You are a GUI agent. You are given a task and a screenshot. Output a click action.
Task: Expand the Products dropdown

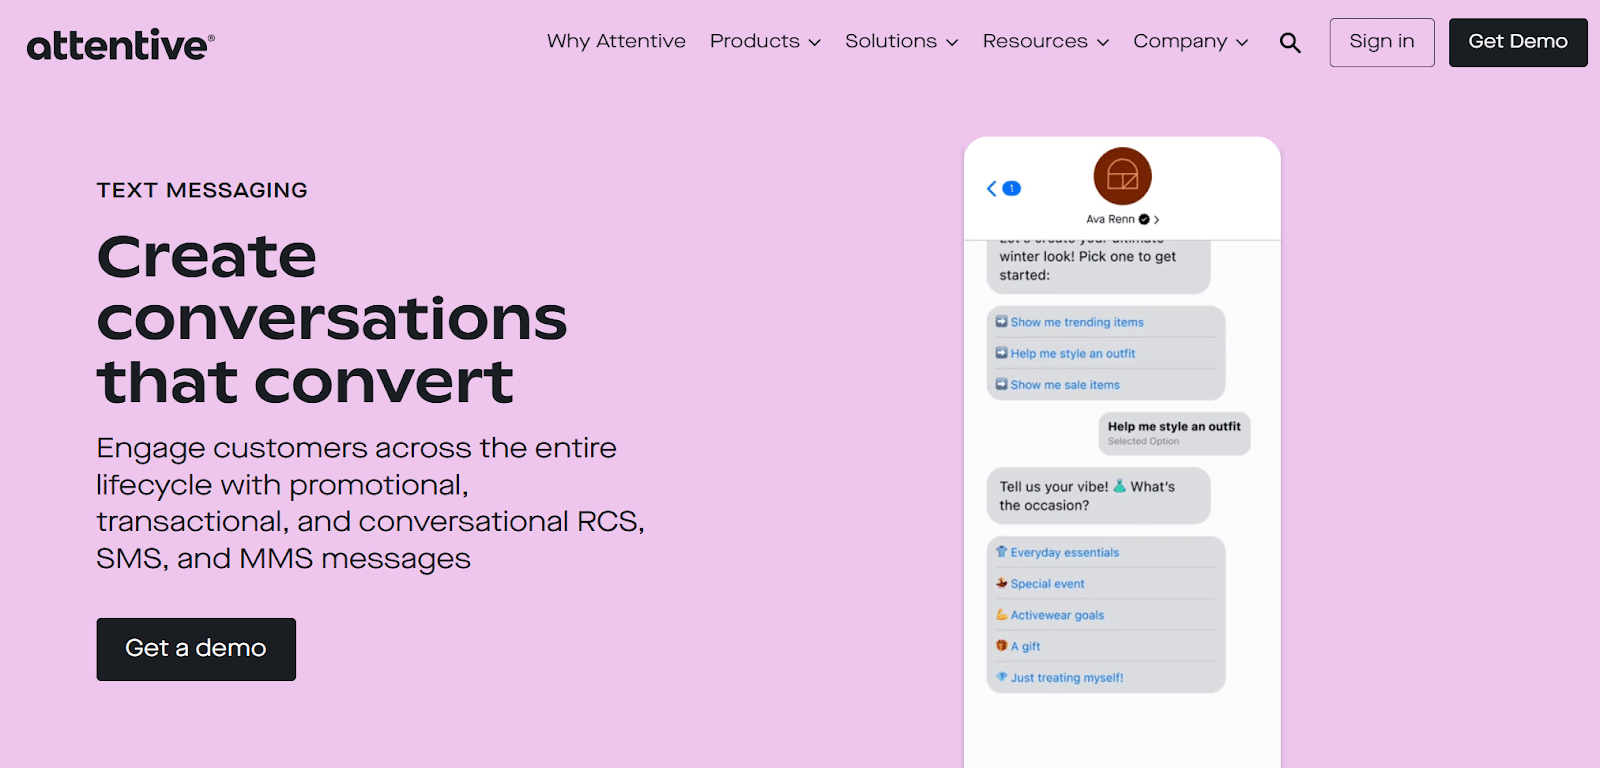click(x=764, y=42)
